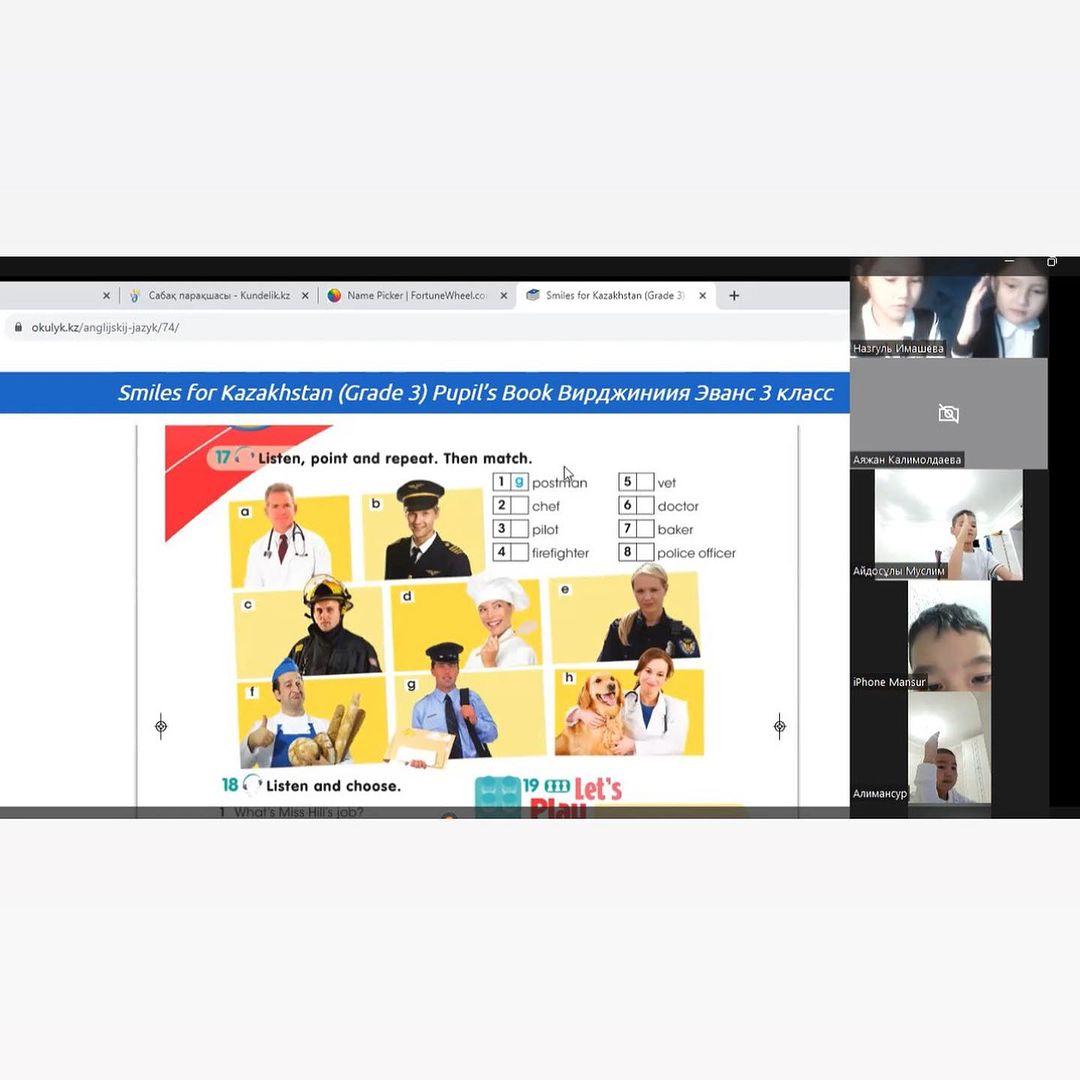Image resolution: width=1080 pixels, height=1080 pixels.
Task: Click the empty answer box for 3 pilot
Action: (519, 529)
